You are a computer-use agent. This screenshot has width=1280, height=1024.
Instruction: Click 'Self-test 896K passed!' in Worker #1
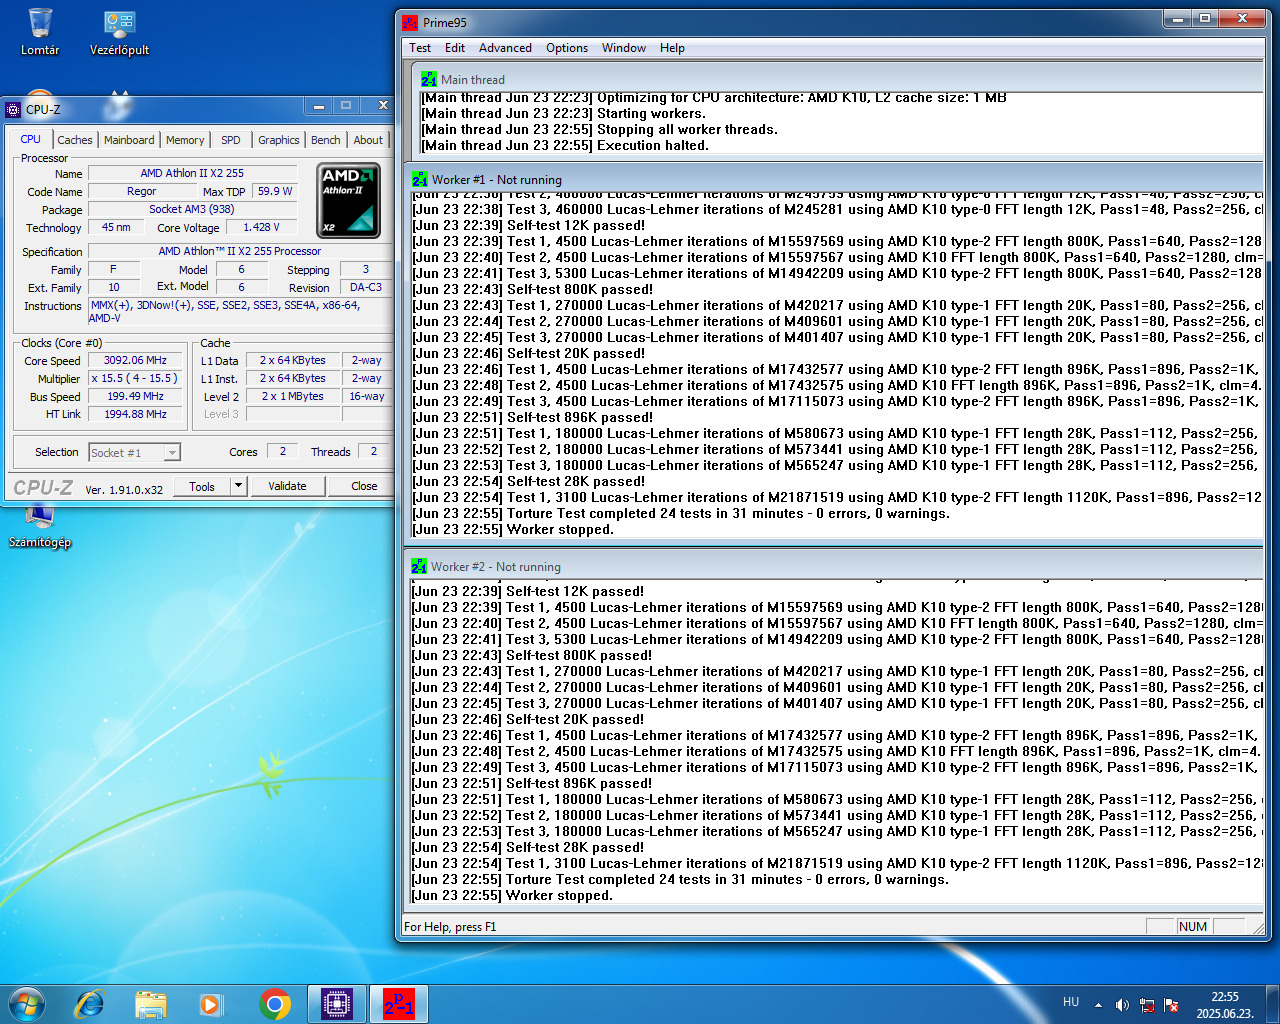click(x=580, y=417)
